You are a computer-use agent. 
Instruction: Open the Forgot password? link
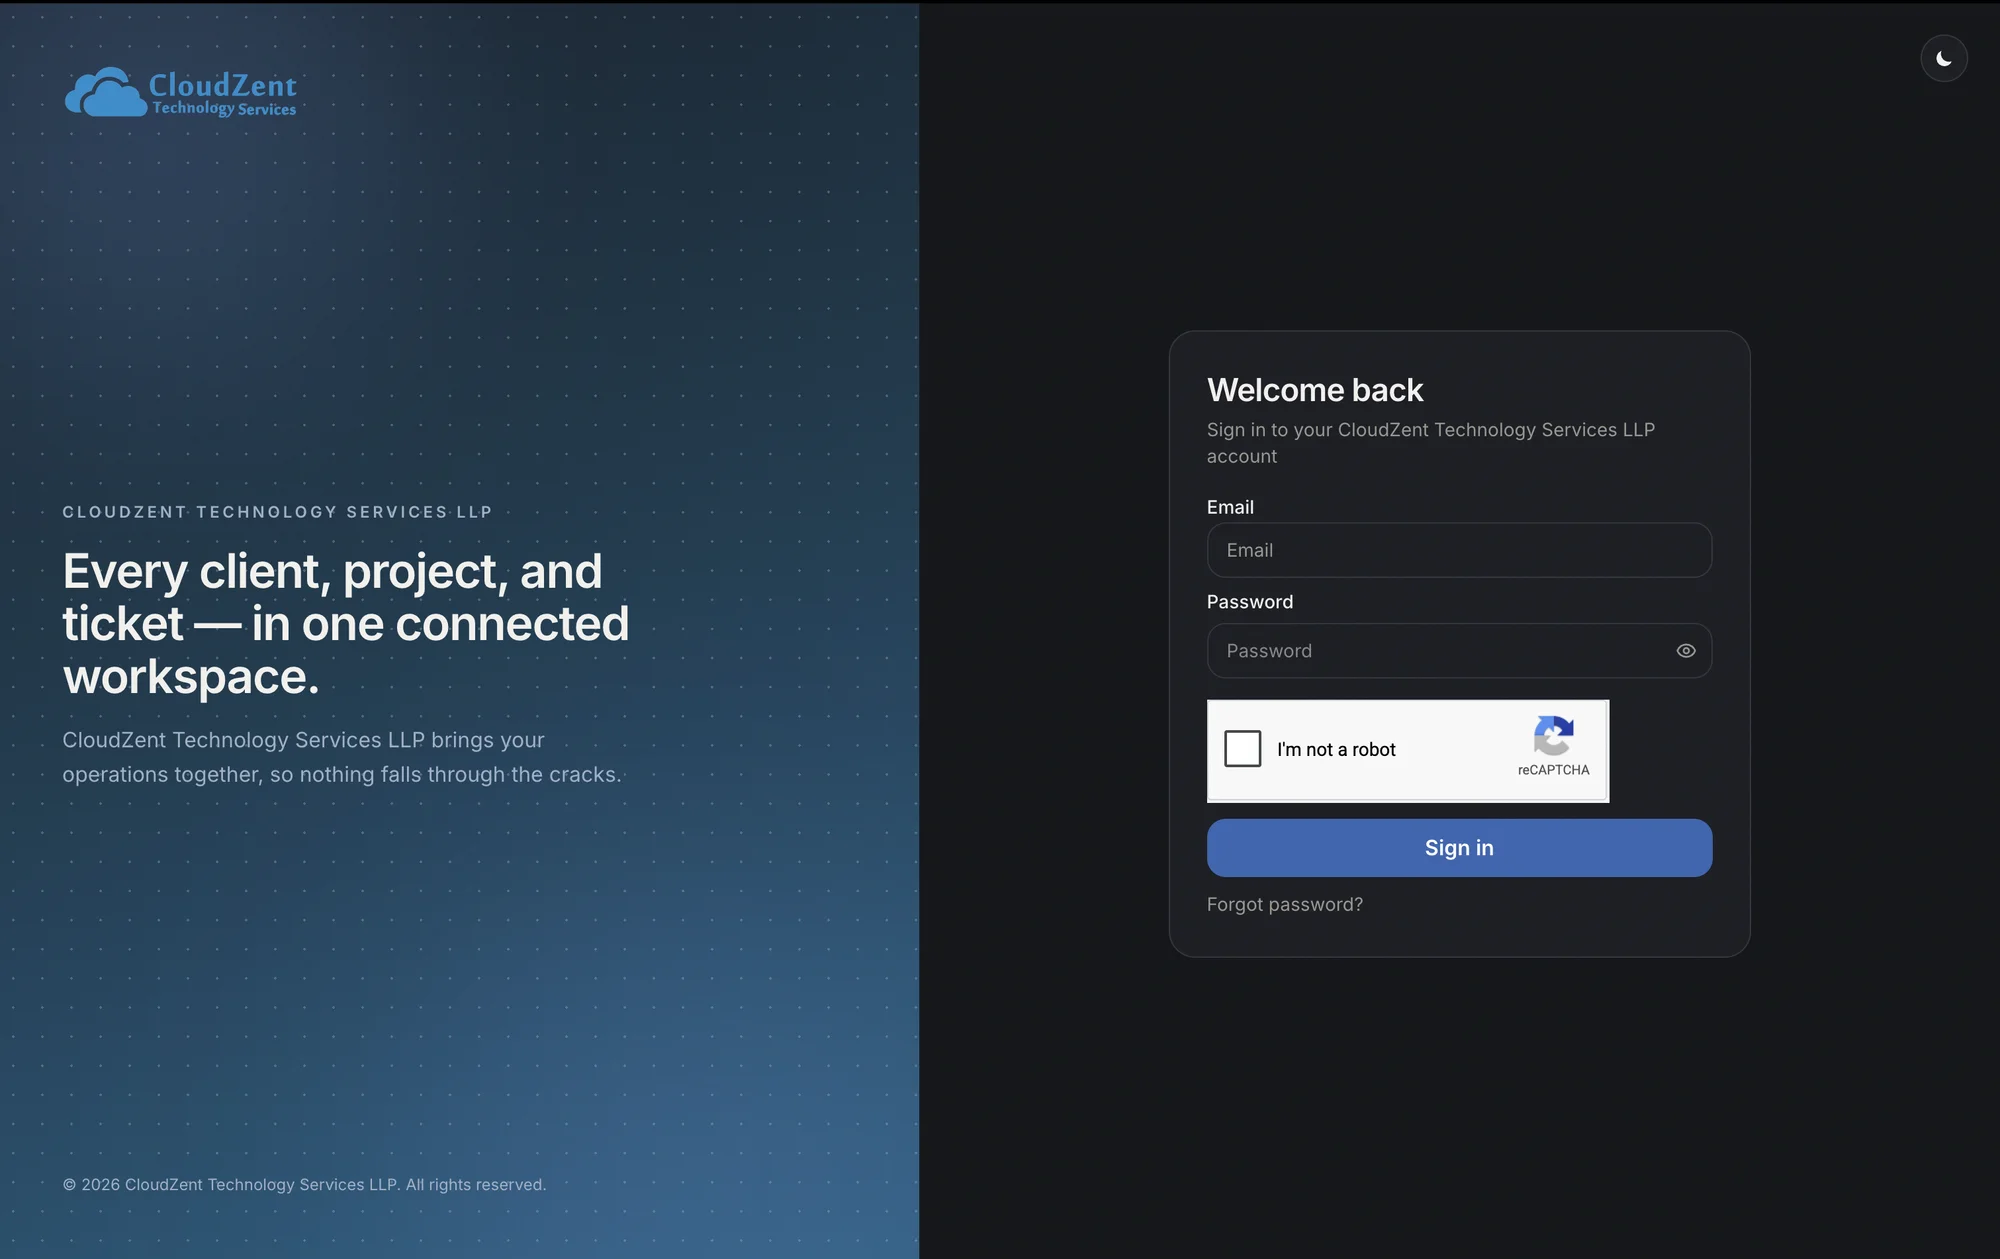1284,904
